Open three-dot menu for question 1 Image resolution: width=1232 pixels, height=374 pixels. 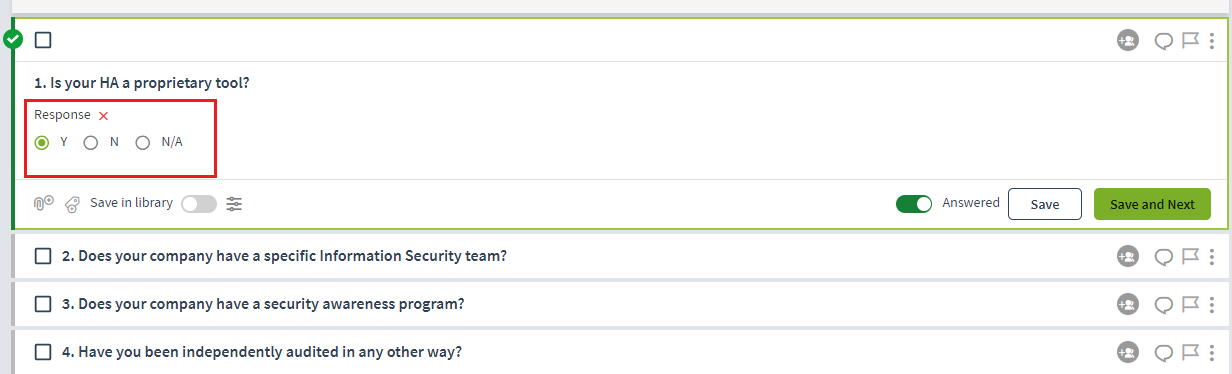point(1212,41)
